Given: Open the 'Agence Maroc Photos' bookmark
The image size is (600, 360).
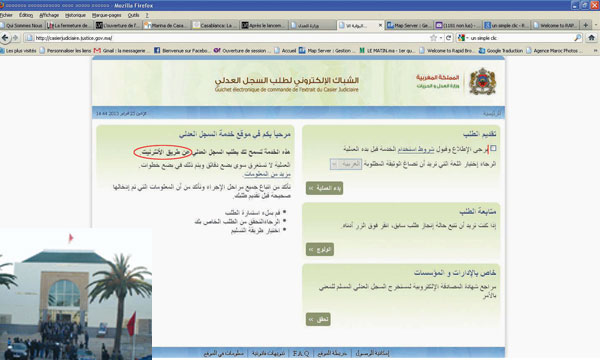Looking at the screenshot, I should click(x=555, y=50).
